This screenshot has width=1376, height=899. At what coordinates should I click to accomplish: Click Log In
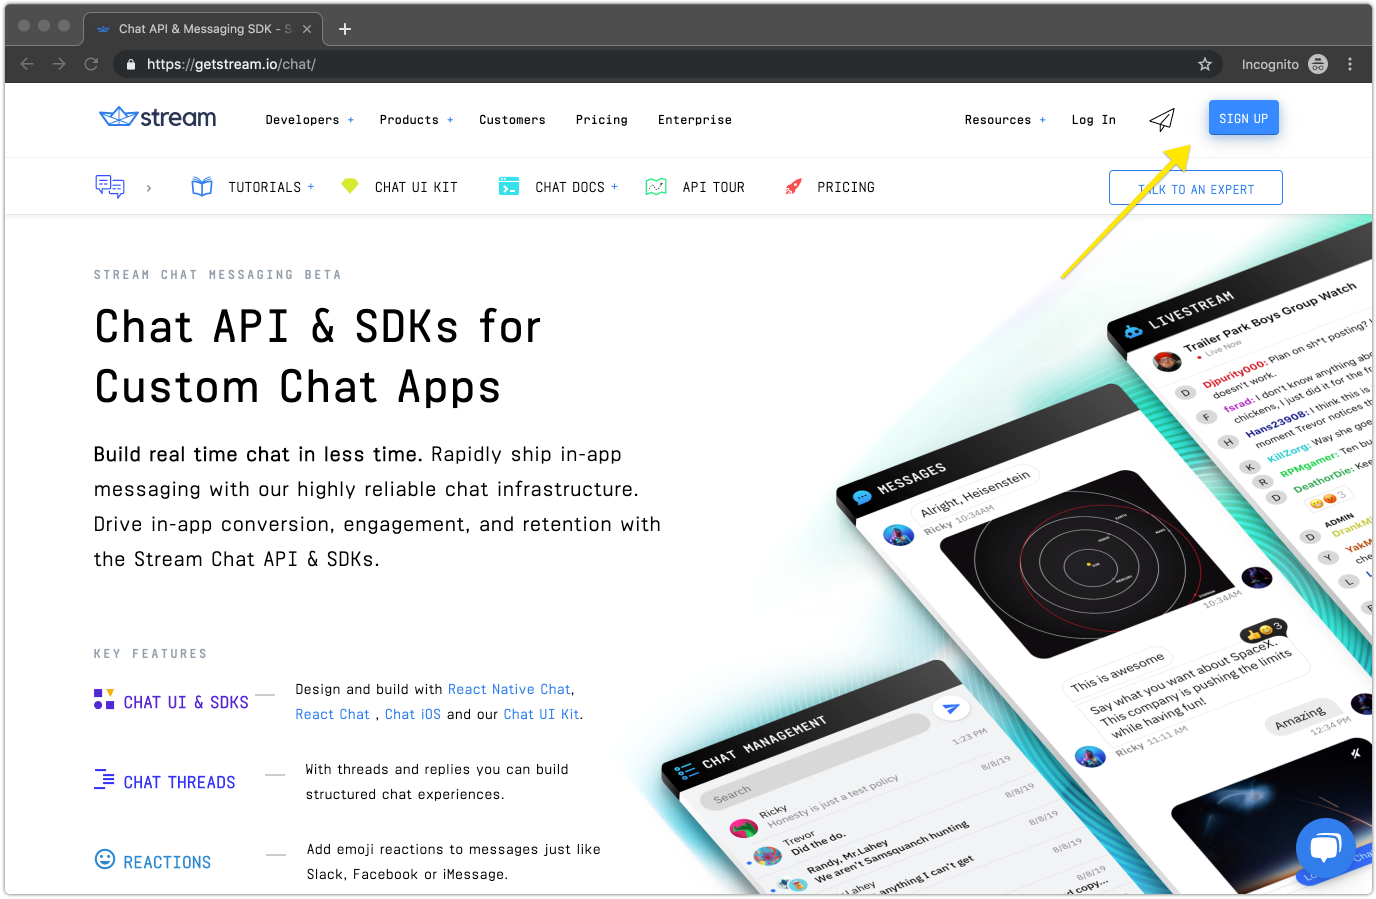1093,120
